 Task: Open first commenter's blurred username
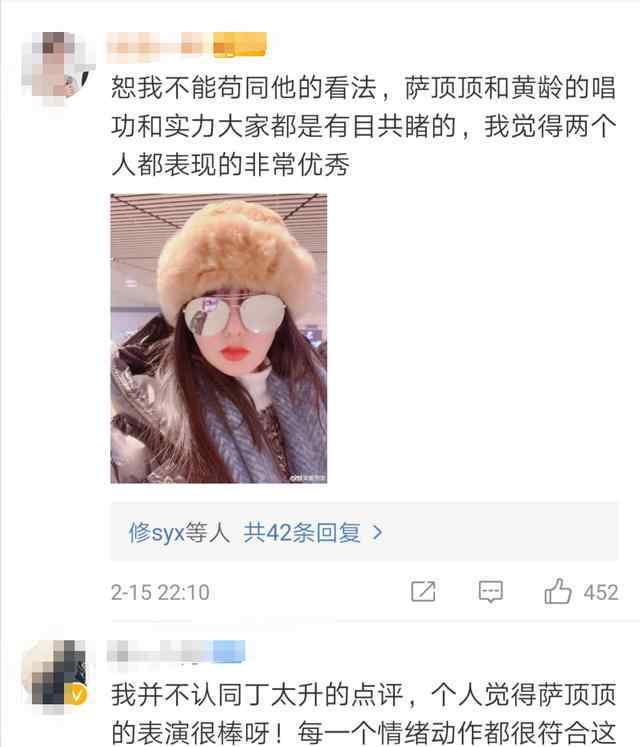159,46
